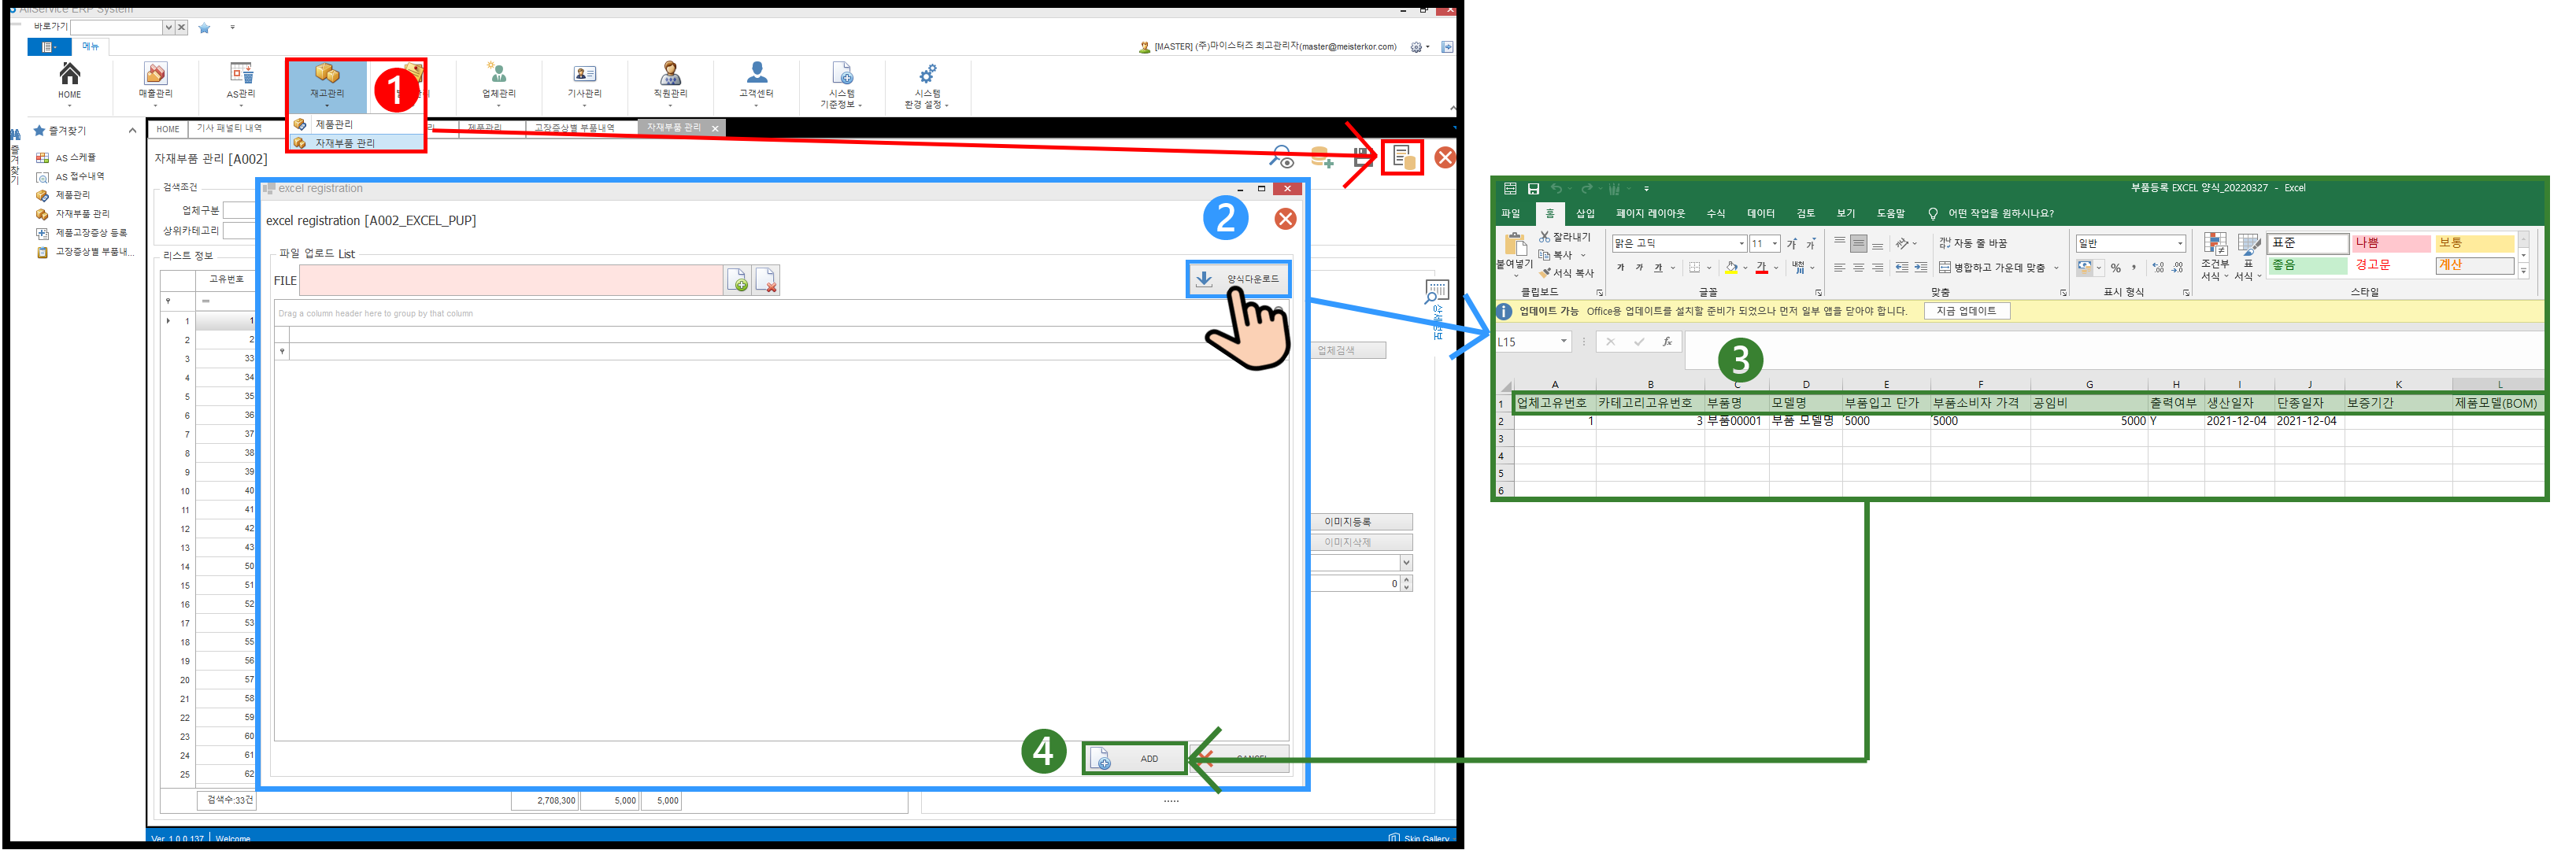Open the number format dropdown 일반
The image size is (2576, 850).
(2180, 244)
